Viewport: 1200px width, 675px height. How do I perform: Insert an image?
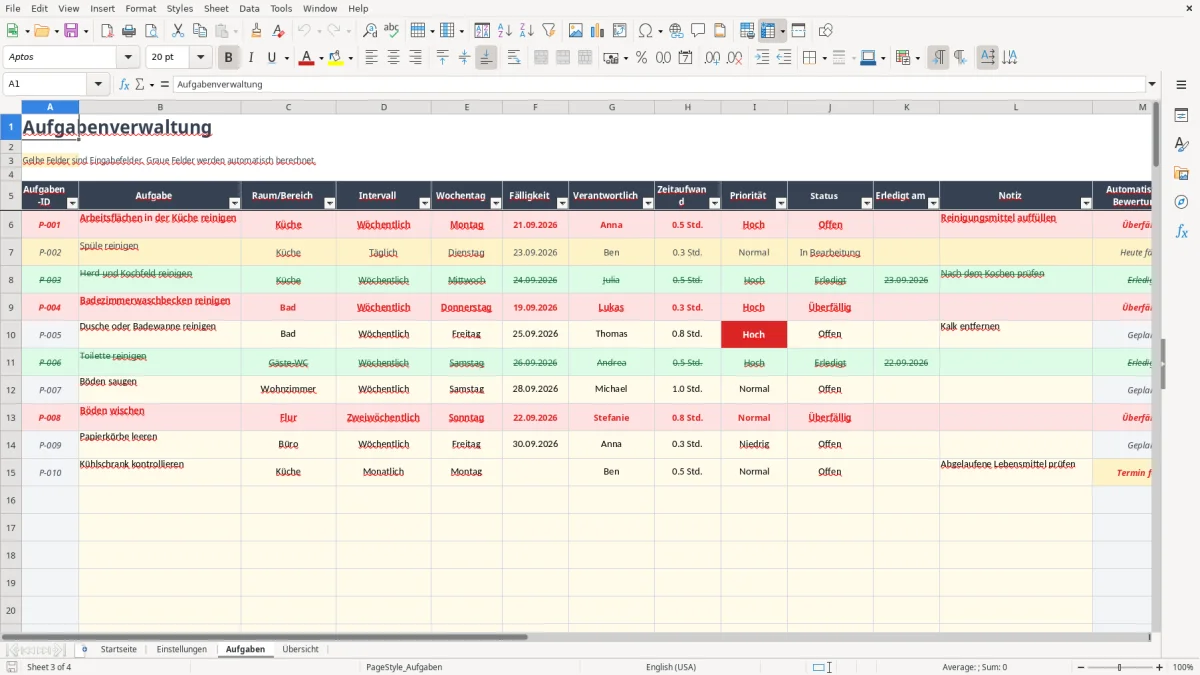click(576, 31)
